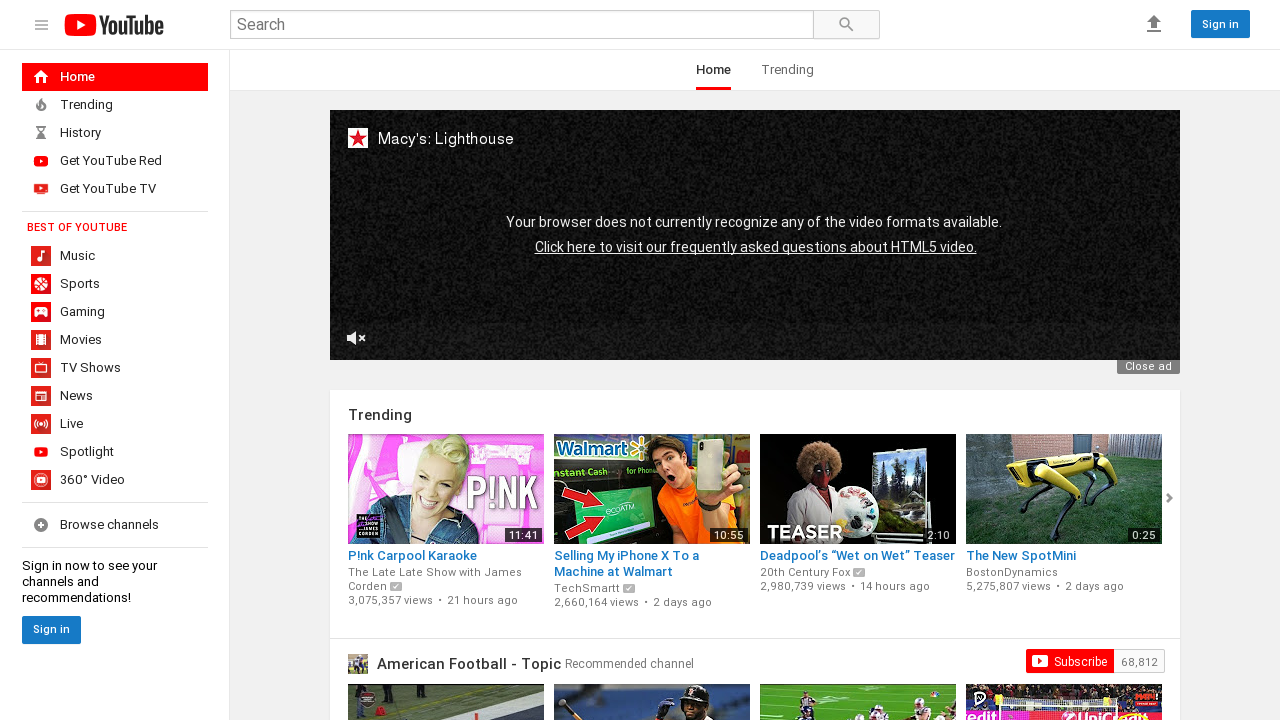Open TechSmartt channel link
The width and height of the screenshot is (1280, 720).
click(587, 588)
